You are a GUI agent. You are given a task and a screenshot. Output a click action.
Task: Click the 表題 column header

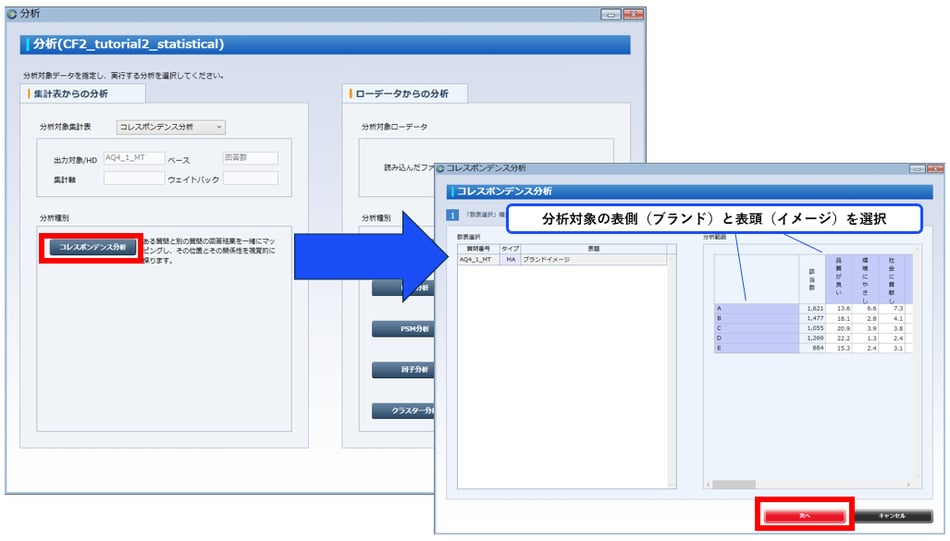(x=593, y=249)
